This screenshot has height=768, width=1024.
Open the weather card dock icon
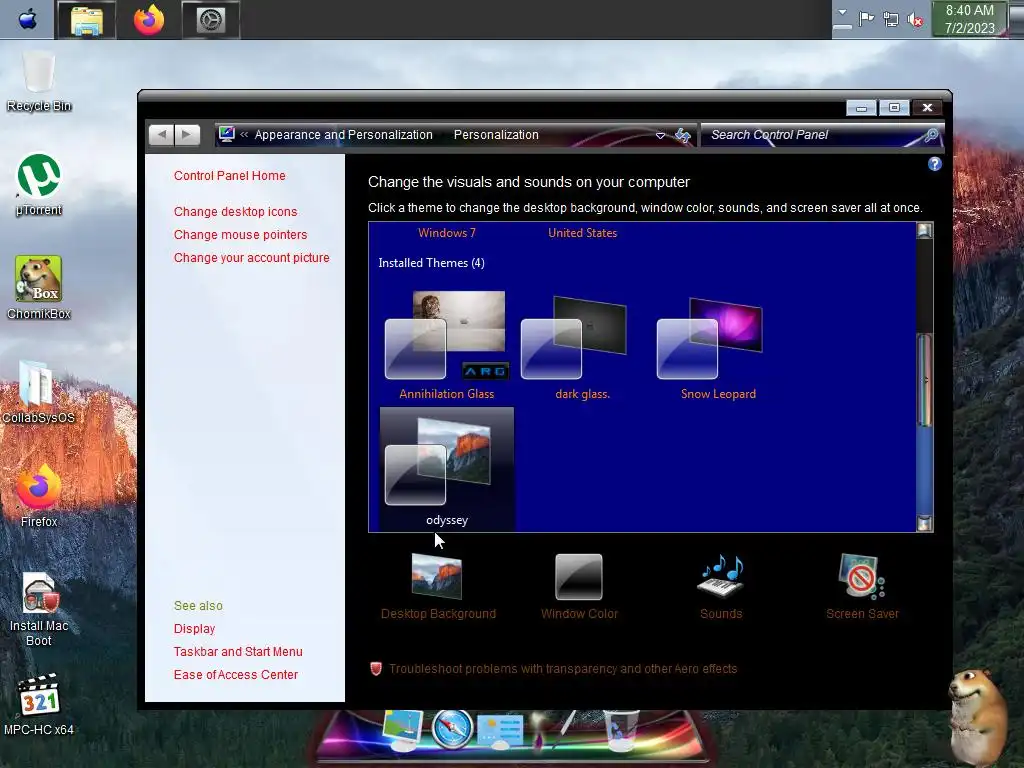coord(500,730)
